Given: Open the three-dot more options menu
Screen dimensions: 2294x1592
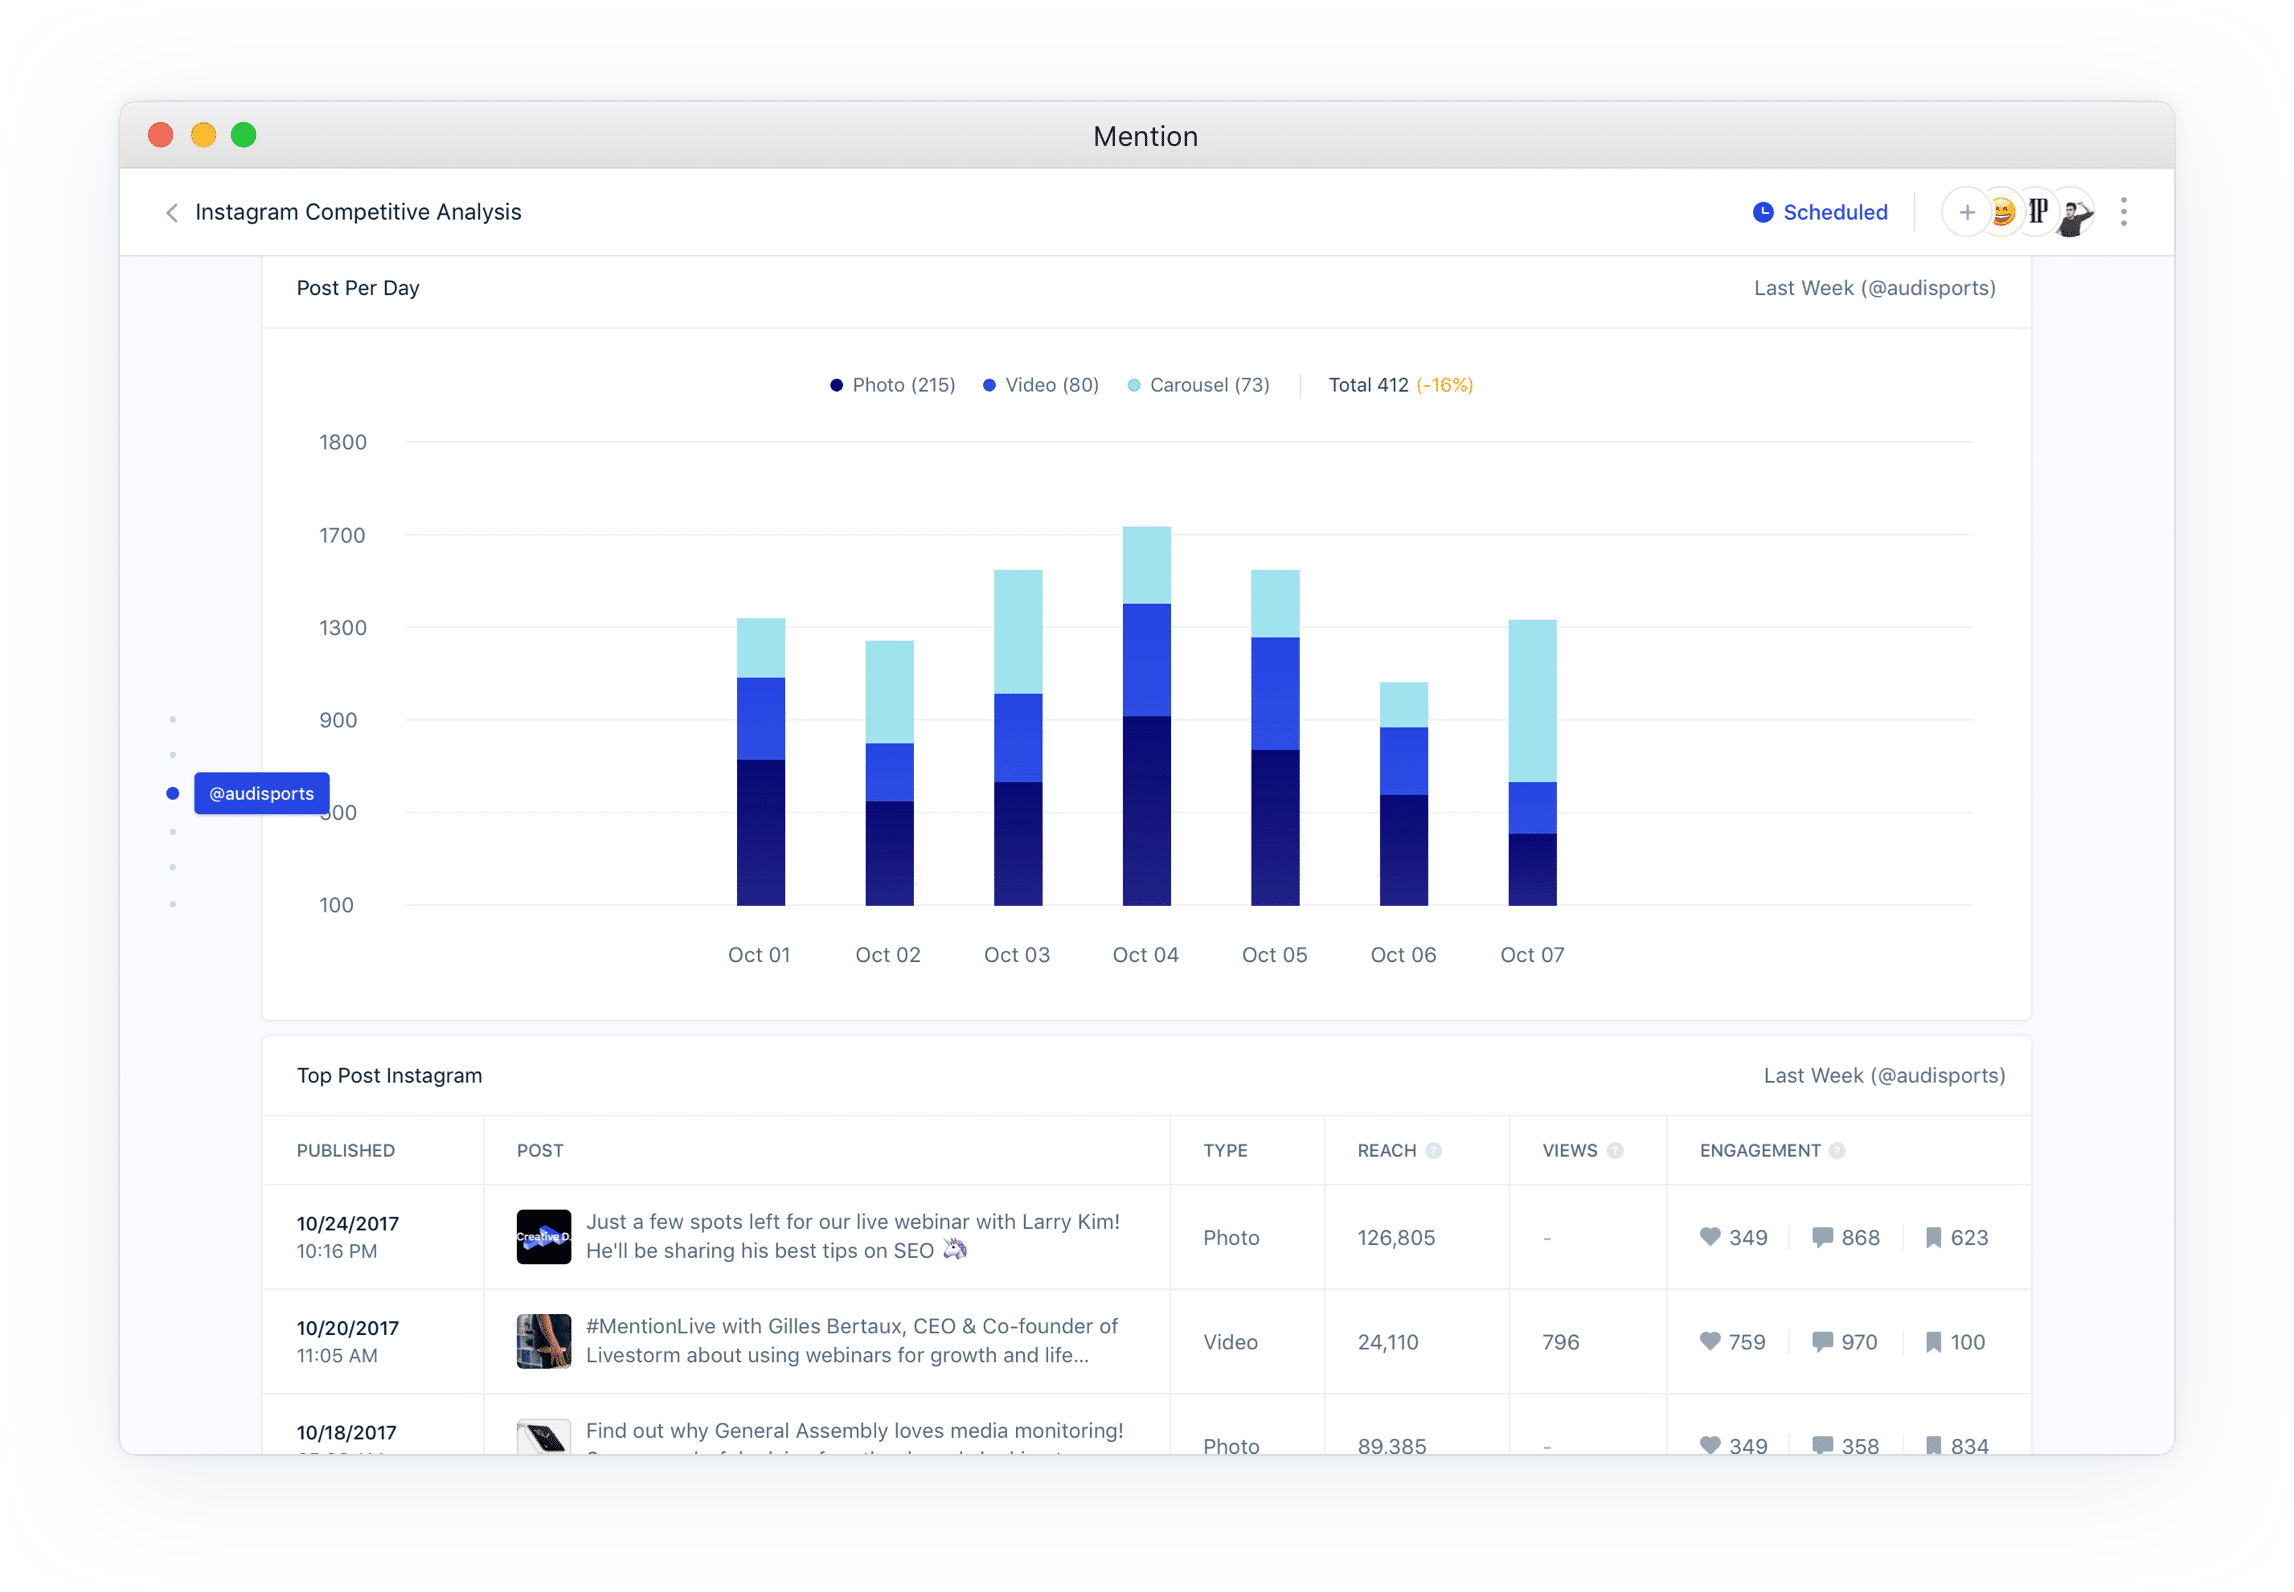Looking at the screenshot, I should [x=2123, y=212].
